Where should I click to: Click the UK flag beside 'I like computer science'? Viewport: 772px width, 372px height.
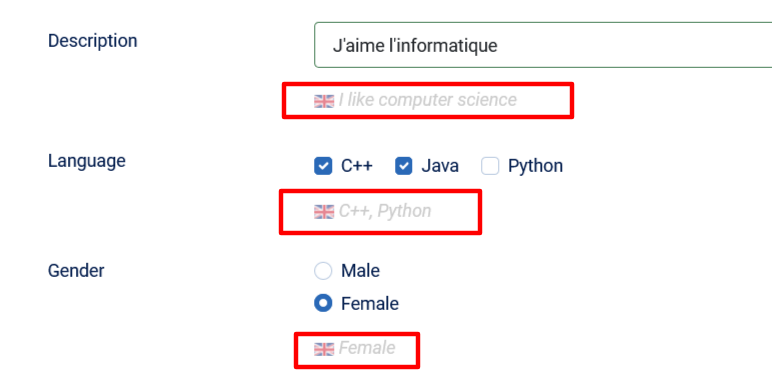coord(323,101)
